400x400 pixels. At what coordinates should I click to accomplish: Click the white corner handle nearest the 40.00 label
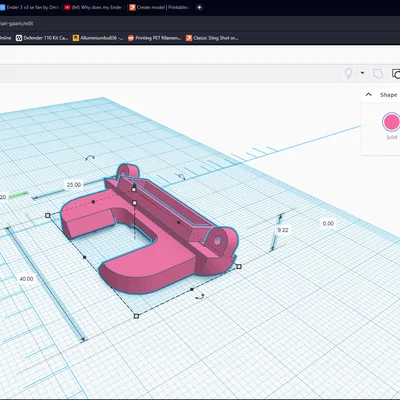pyautogui.click(x=48, y=216)
